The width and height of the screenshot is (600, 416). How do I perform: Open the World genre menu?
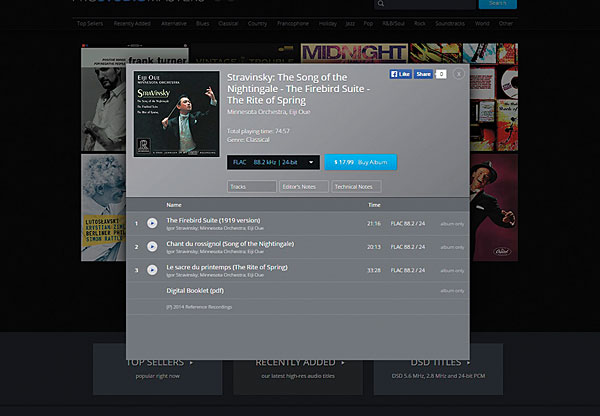(482, 23)
